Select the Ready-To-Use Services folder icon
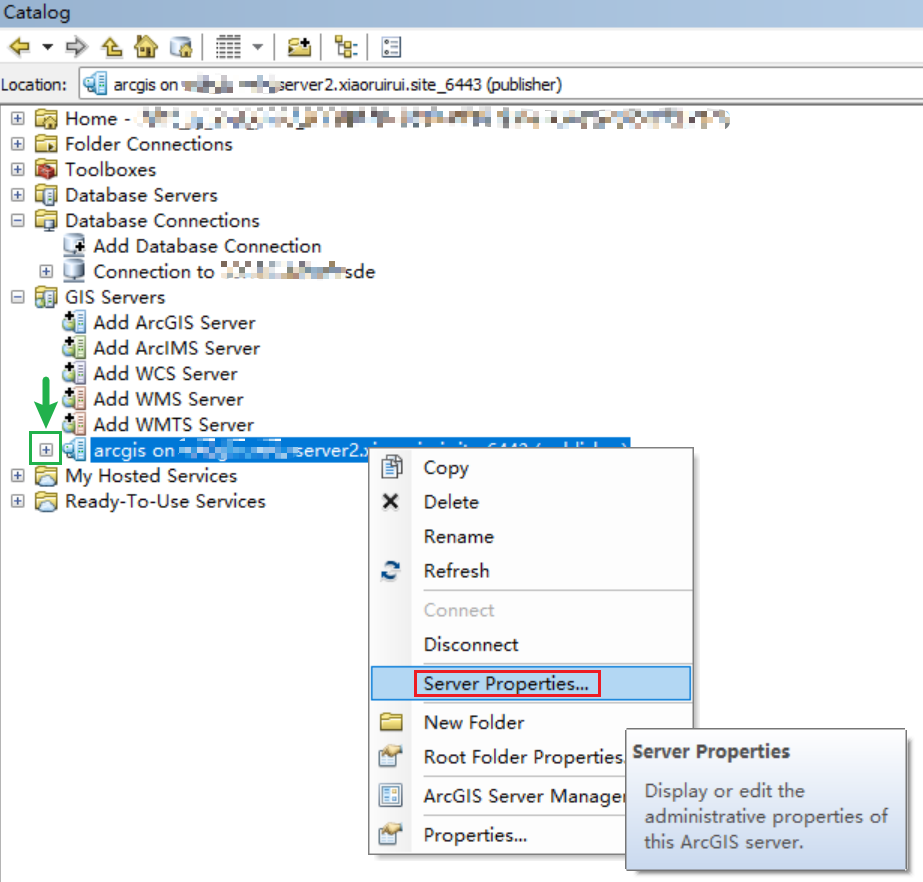The width and height of the screenshot is (923, 882). [46, 501]
